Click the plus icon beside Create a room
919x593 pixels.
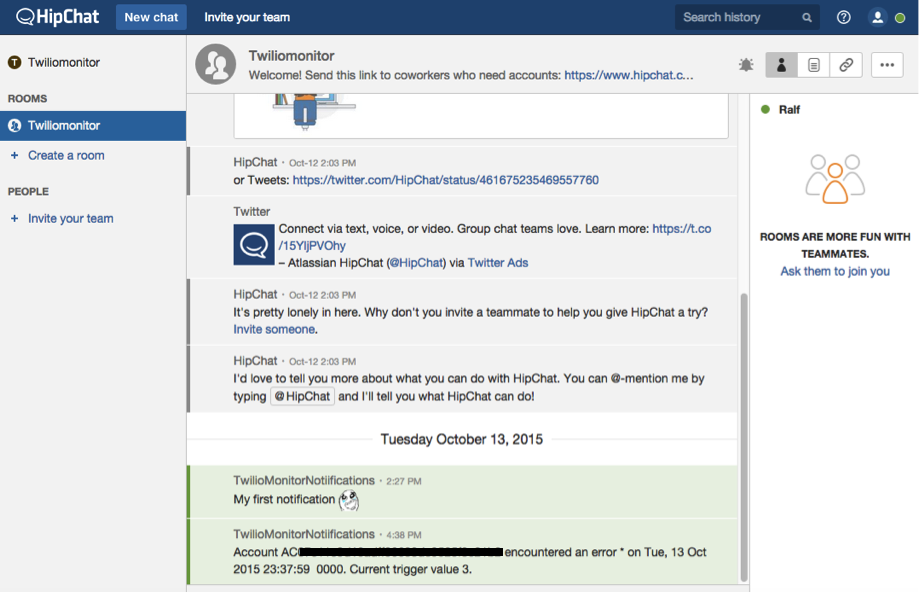(x=15, y=155)
